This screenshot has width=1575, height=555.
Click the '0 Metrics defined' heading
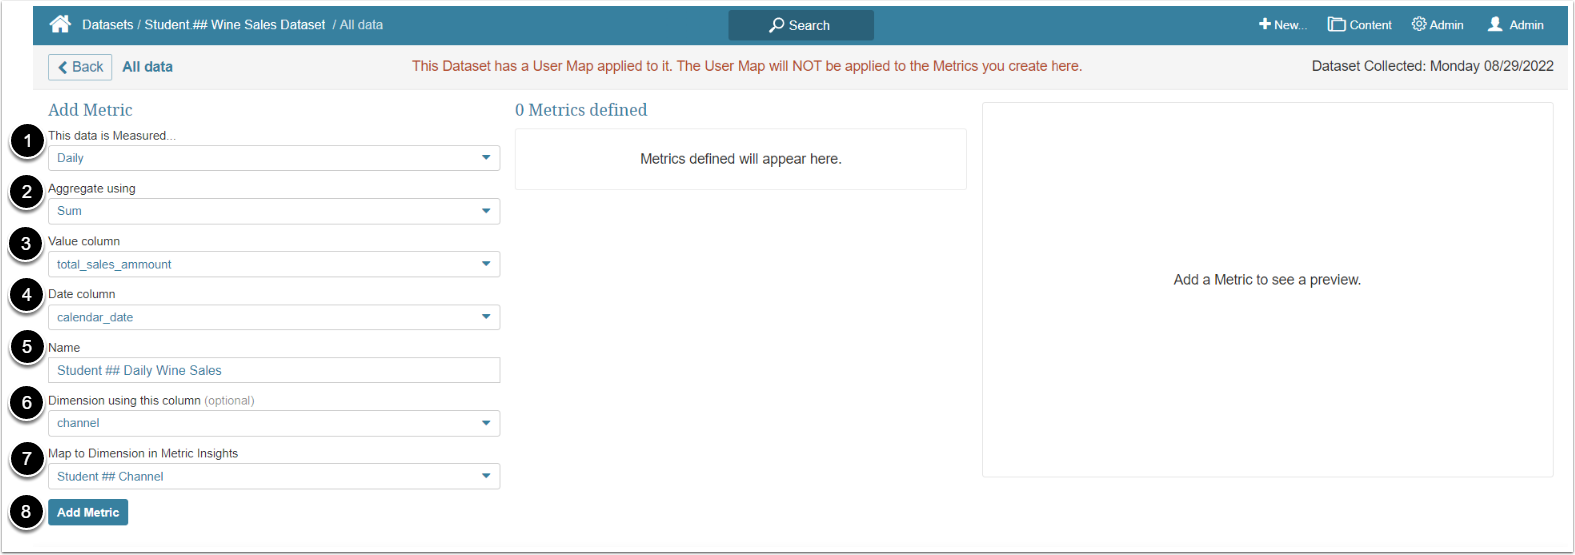[581, 110]
